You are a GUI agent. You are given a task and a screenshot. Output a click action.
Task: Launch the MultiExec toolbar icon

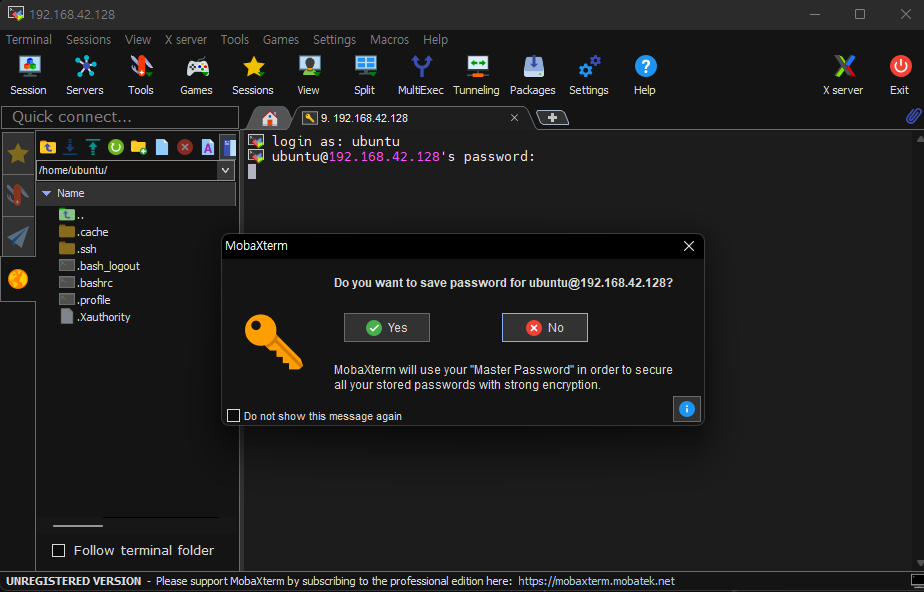coord(421,75)
